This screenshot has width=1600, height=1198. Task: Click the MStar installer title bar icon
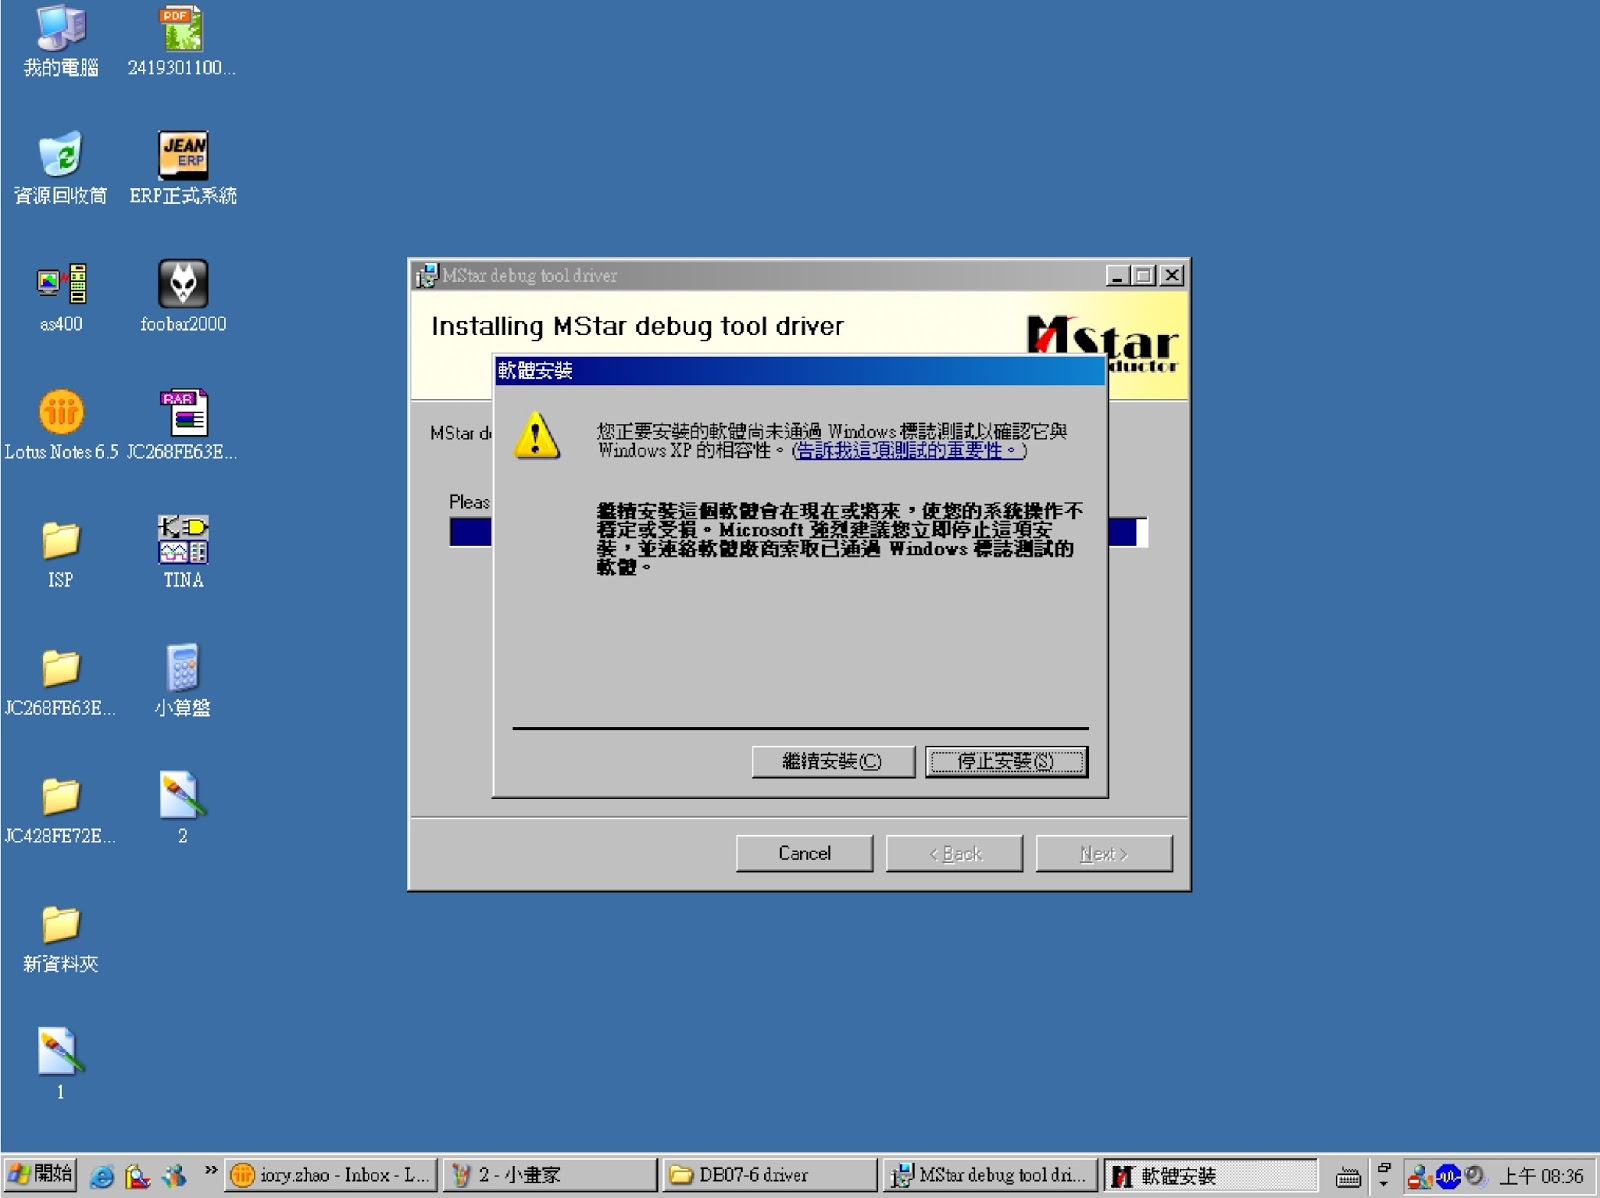click(x=427, y=275)
